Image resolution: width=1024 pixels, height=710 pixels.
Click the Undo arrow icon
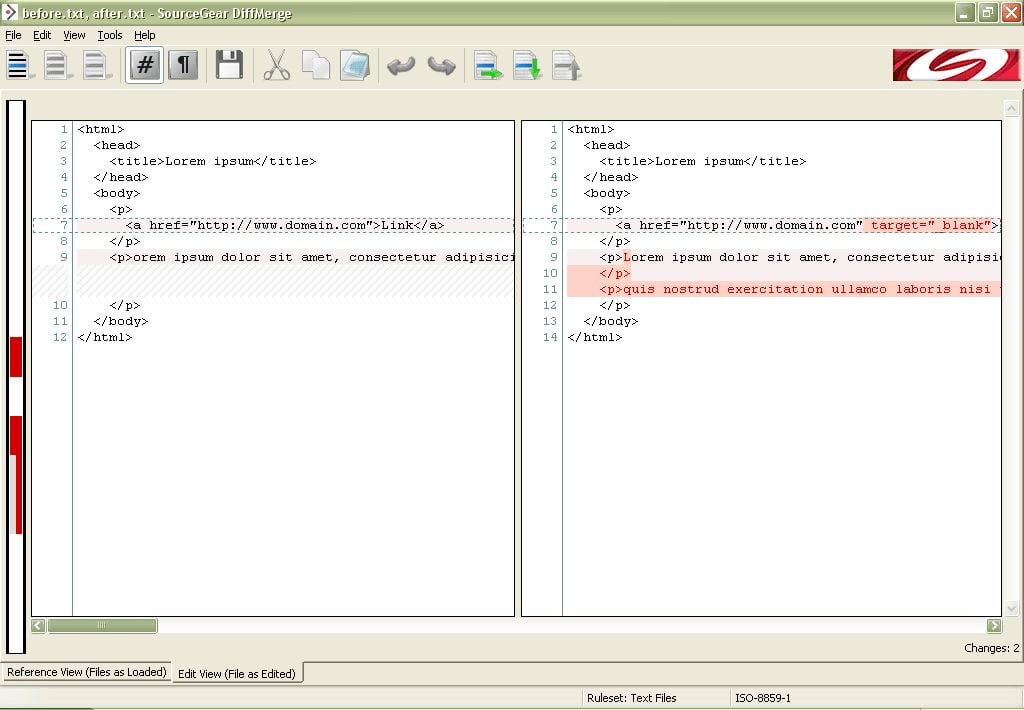point(401,65)
